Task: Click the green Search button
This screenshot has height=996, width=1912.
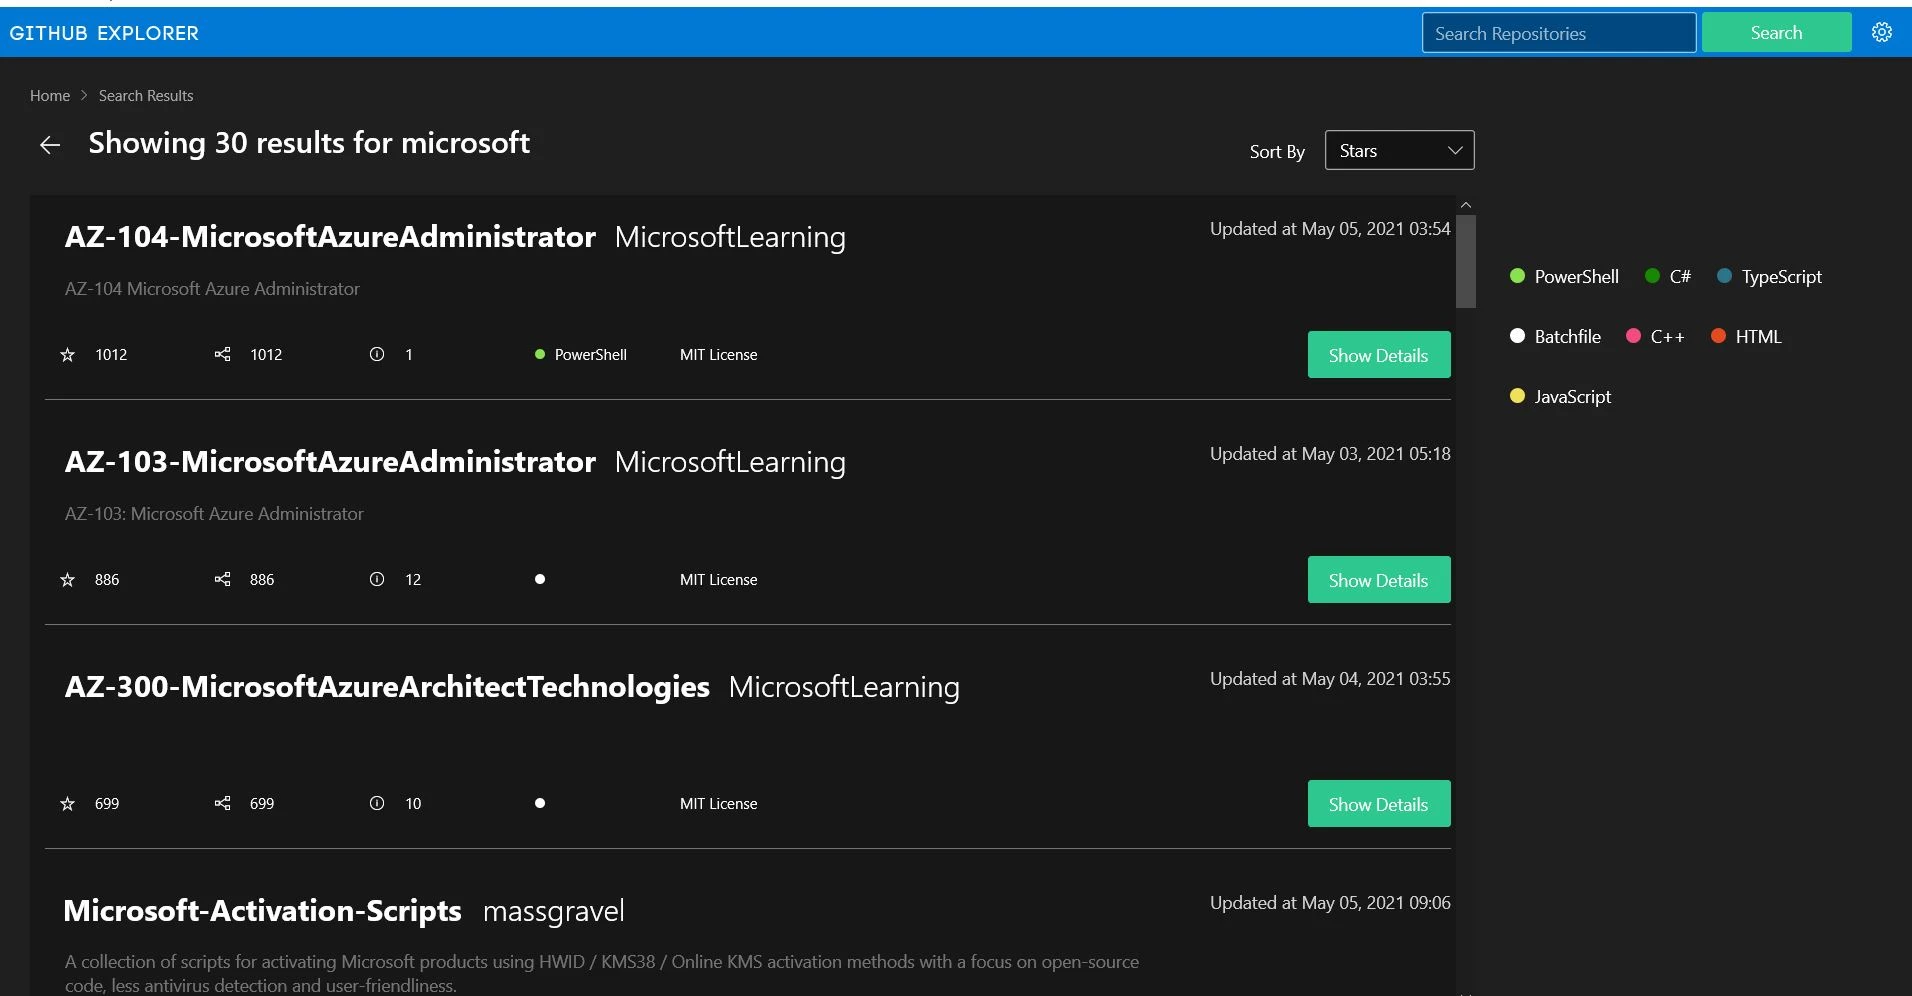Action: click(x=1776, y=32)
